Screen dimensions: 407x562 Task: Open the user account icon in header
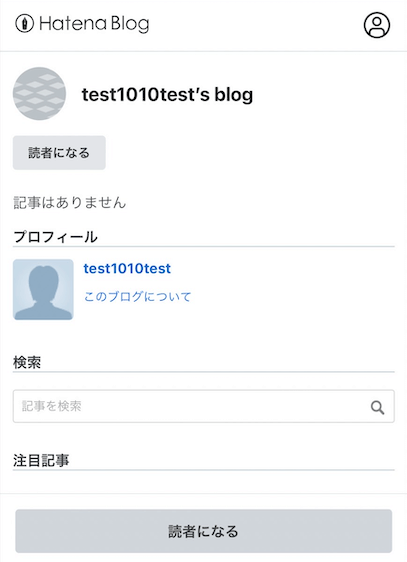coord(377,25)
